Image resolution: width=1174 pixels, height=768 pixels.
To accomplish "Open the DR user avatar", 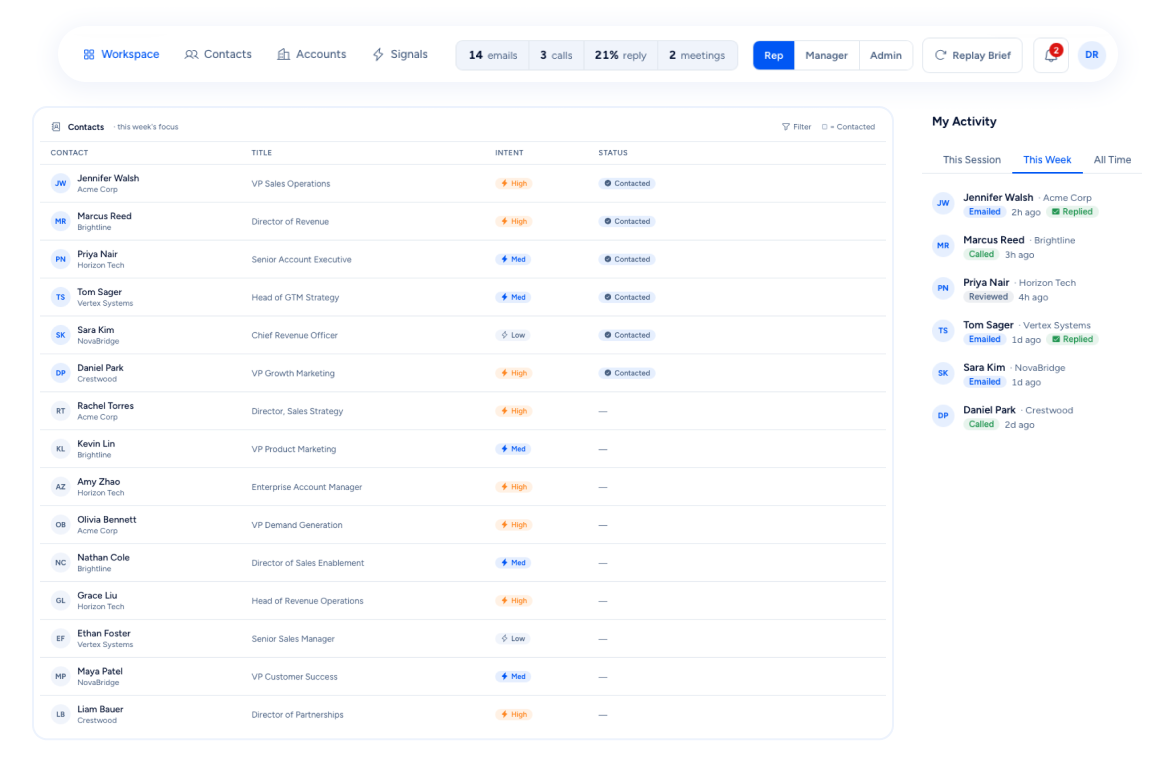I will tap(1092, 55).
